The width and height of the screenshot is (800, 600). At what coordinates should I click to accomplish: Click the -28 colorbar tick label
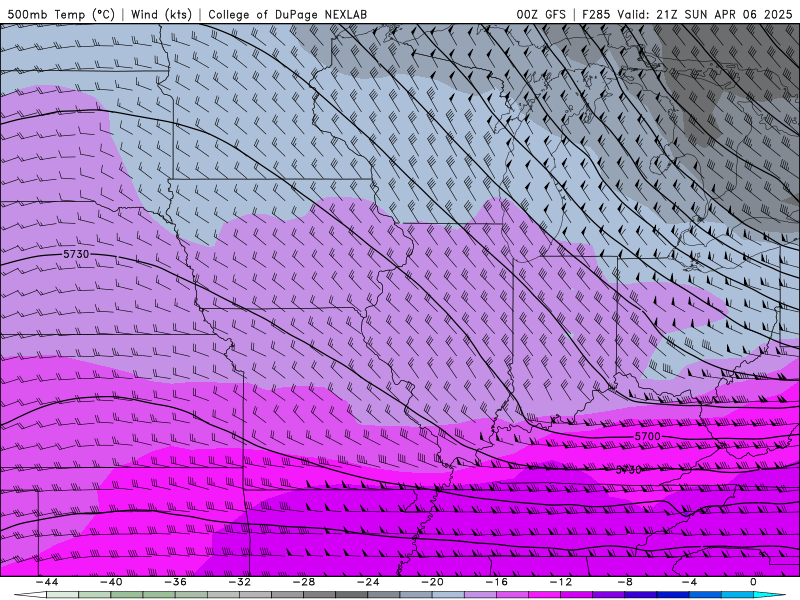click(304, 582)
